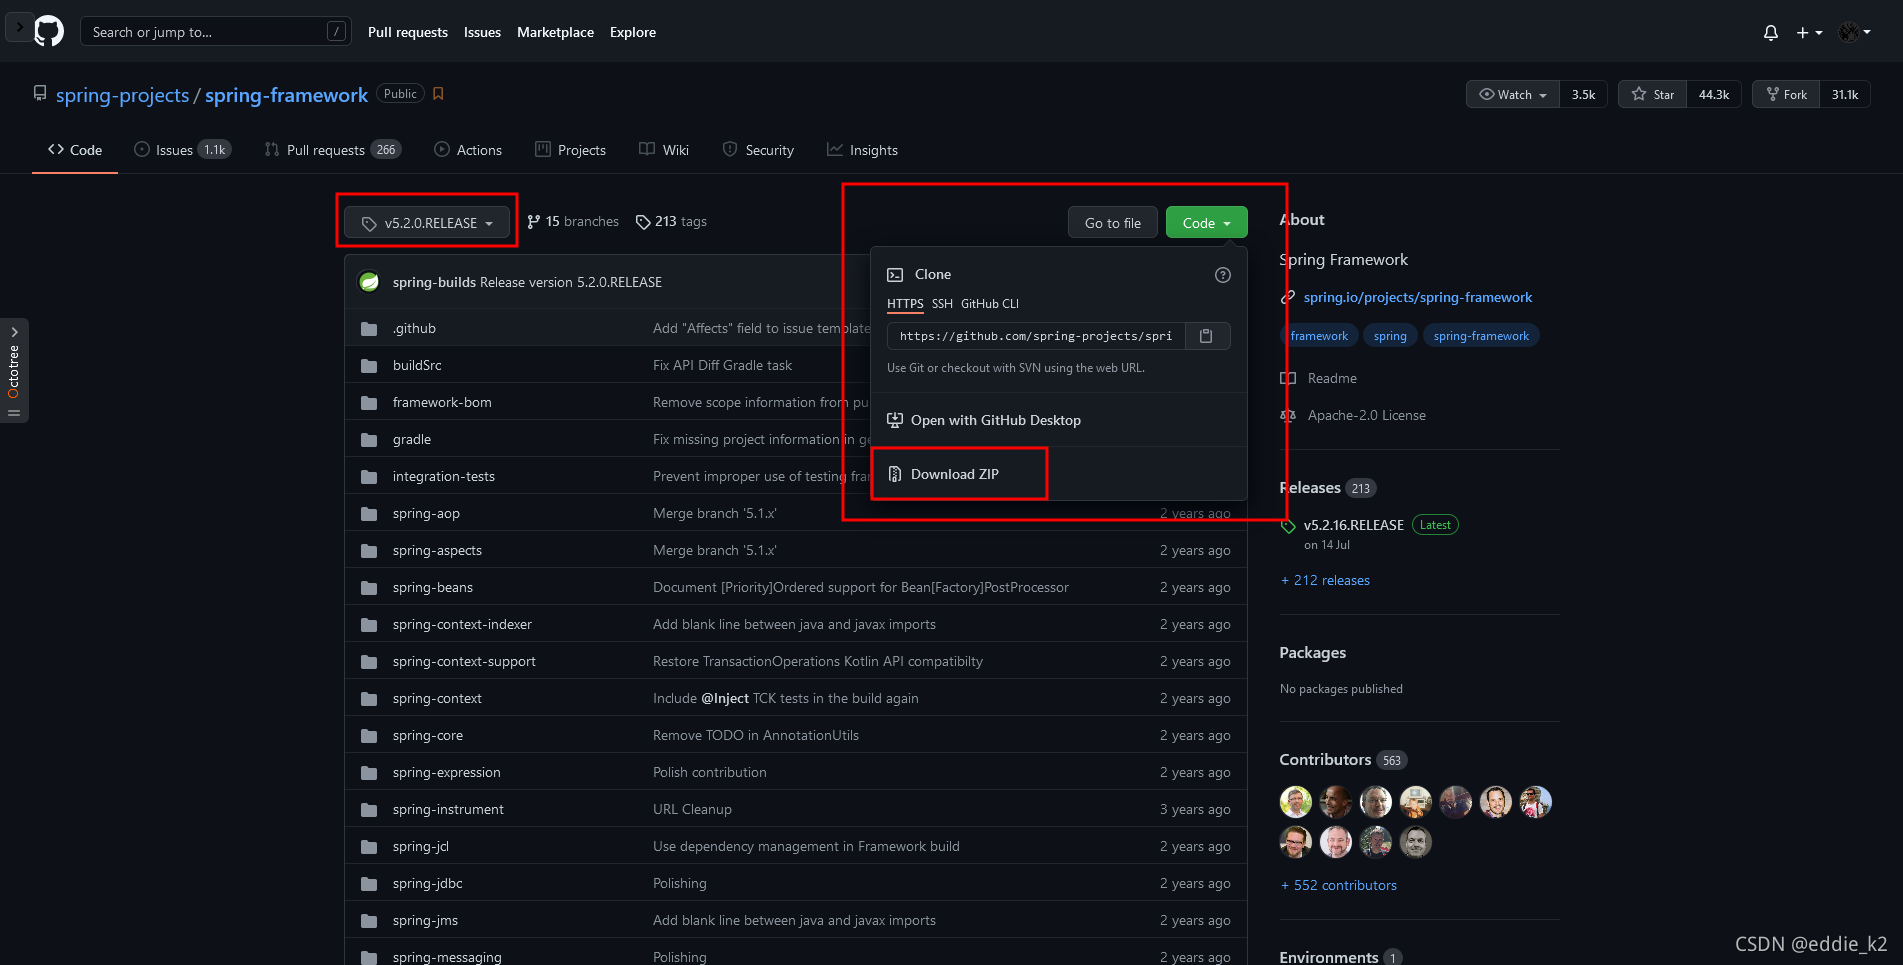Image resolution: width=1903 pixels, height=965 pixels.
Task: Click the spring-jms folder icon
Action: tap(369, 921)
